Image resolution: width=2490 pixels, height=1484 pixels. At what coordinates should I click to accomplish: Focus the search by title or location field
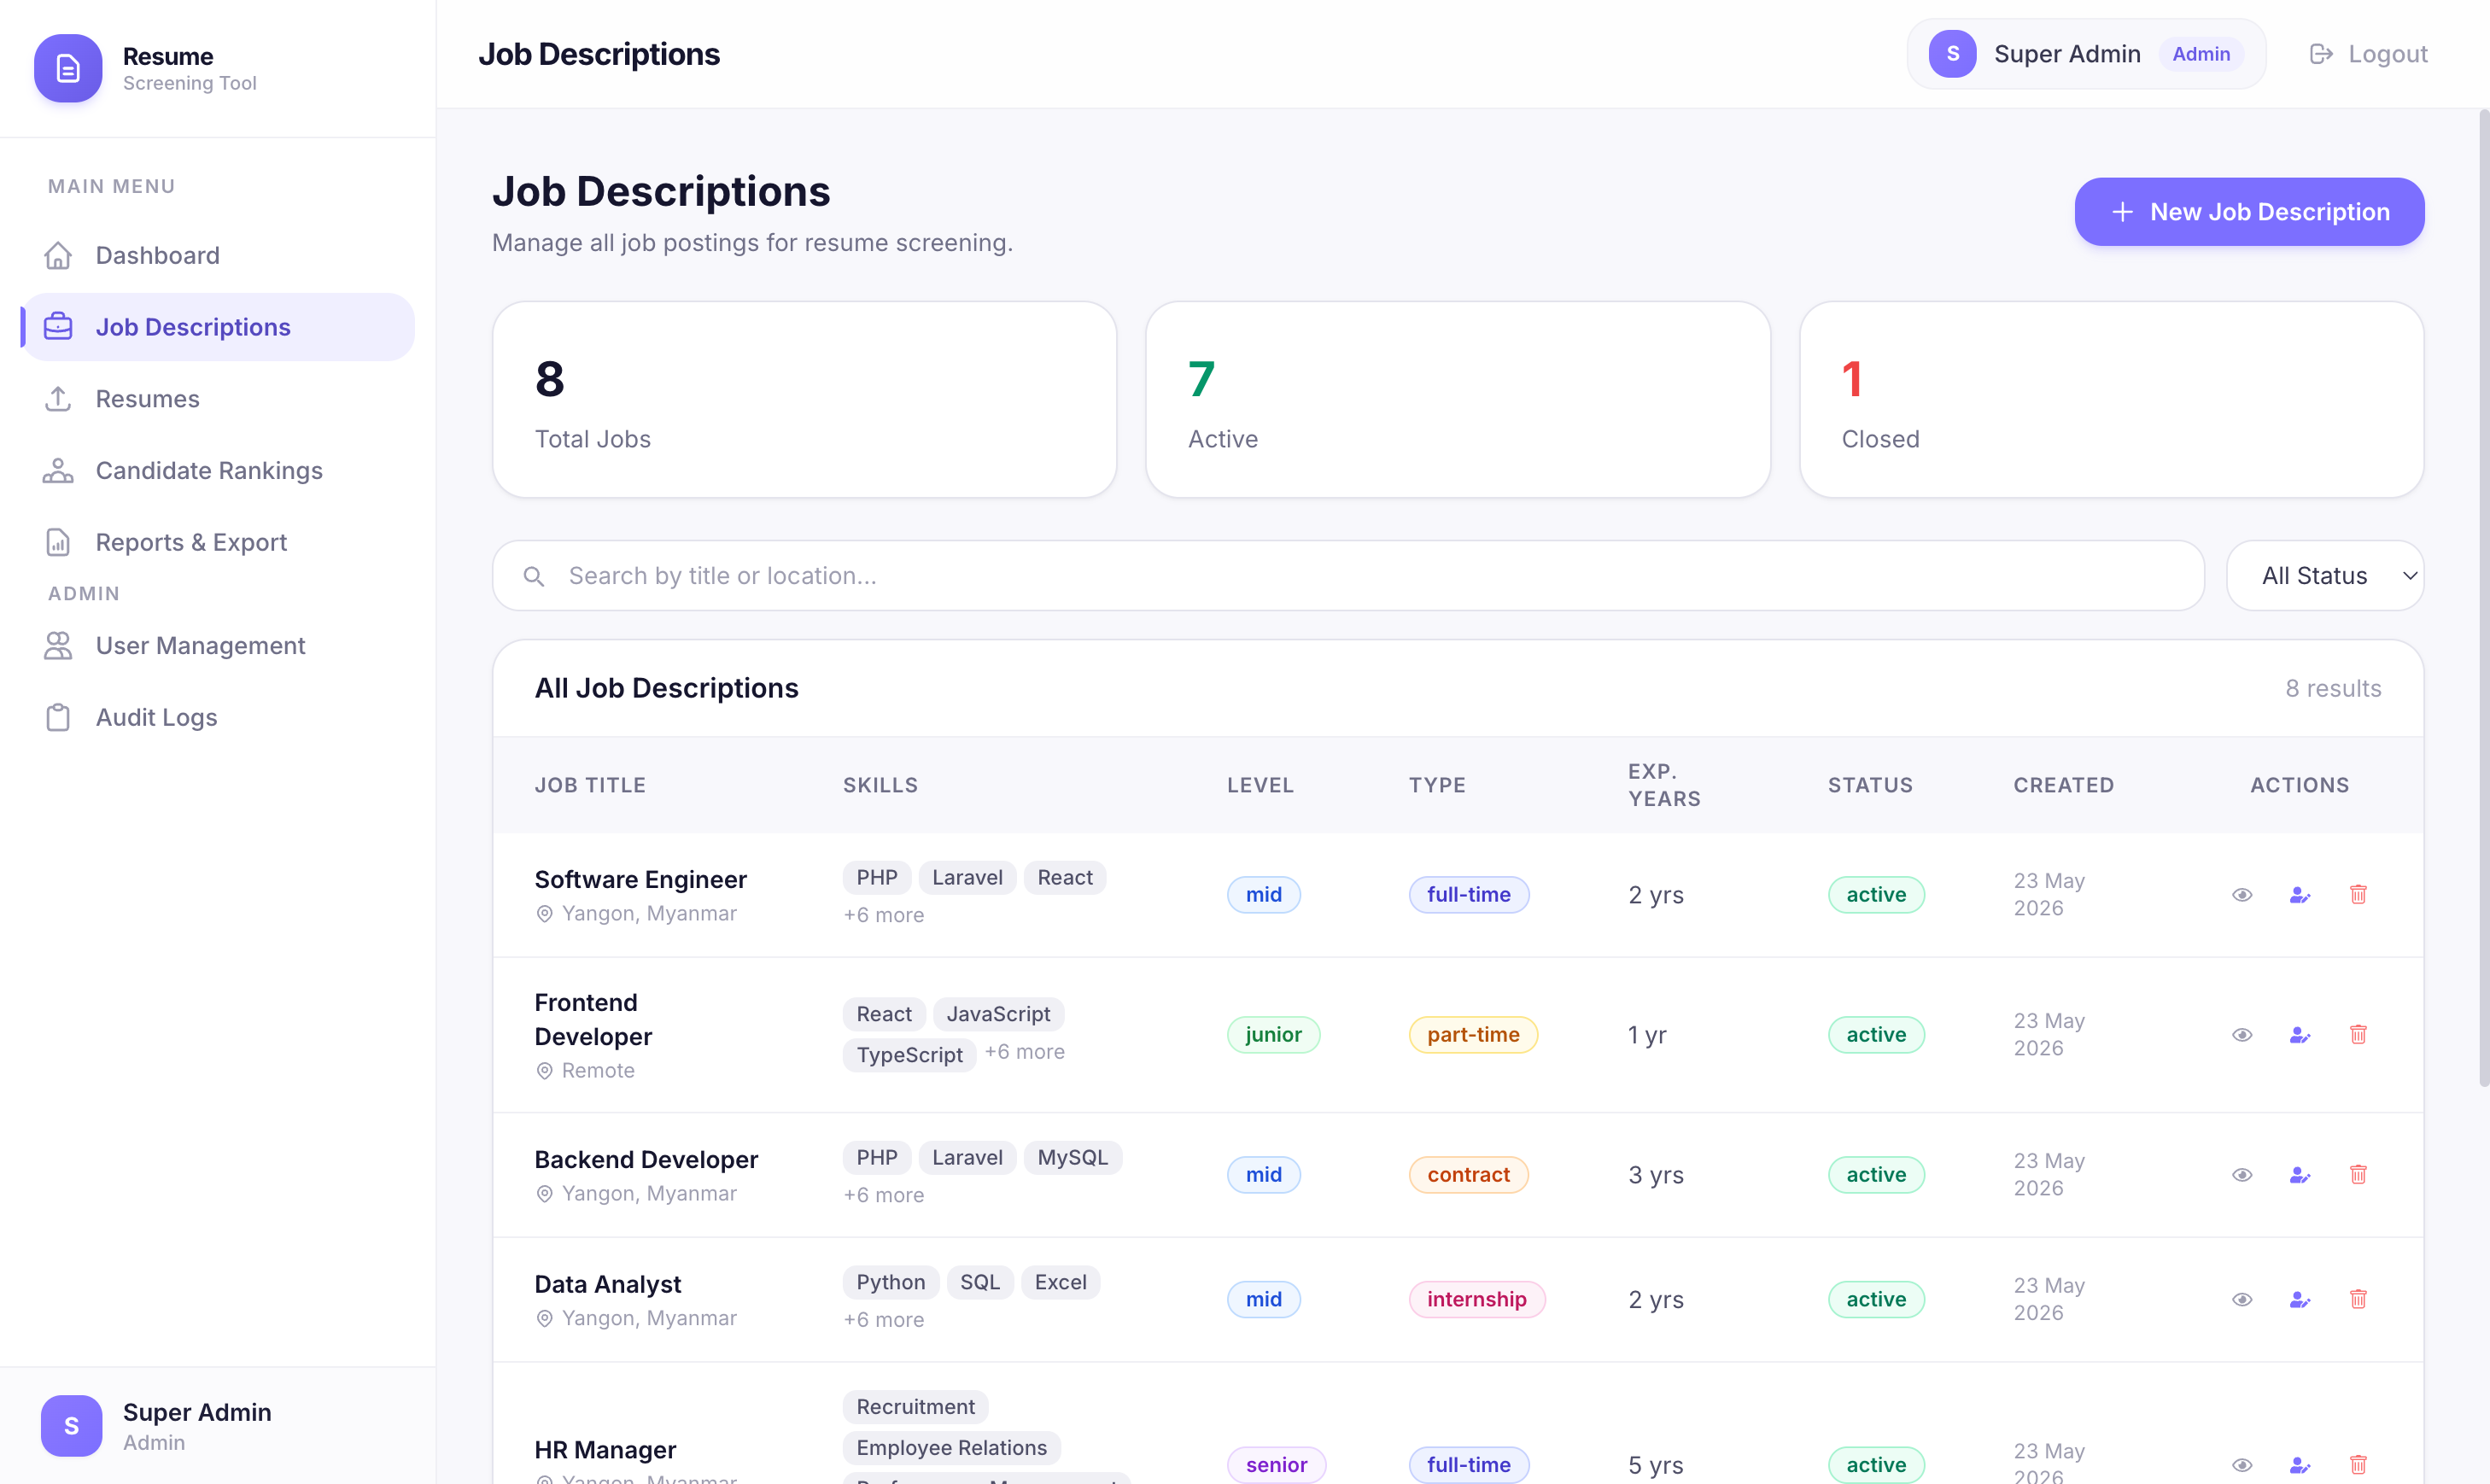click(1348, 576)
